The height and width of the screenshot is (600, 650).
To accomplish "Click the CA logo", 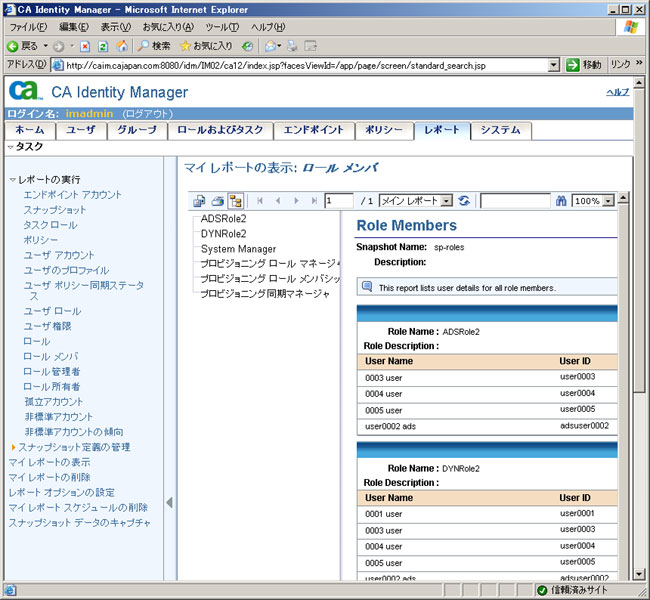I will point(25,90).
